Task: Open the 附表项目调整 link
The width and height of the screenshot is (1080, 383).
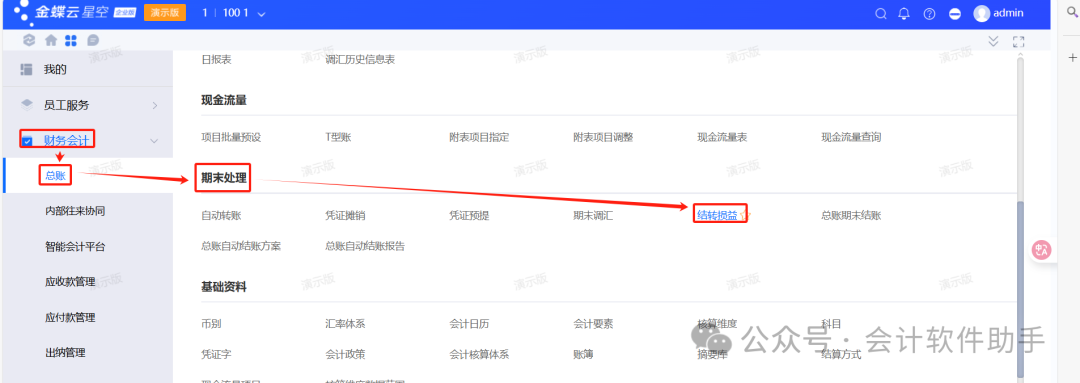Action: (603, 137)
